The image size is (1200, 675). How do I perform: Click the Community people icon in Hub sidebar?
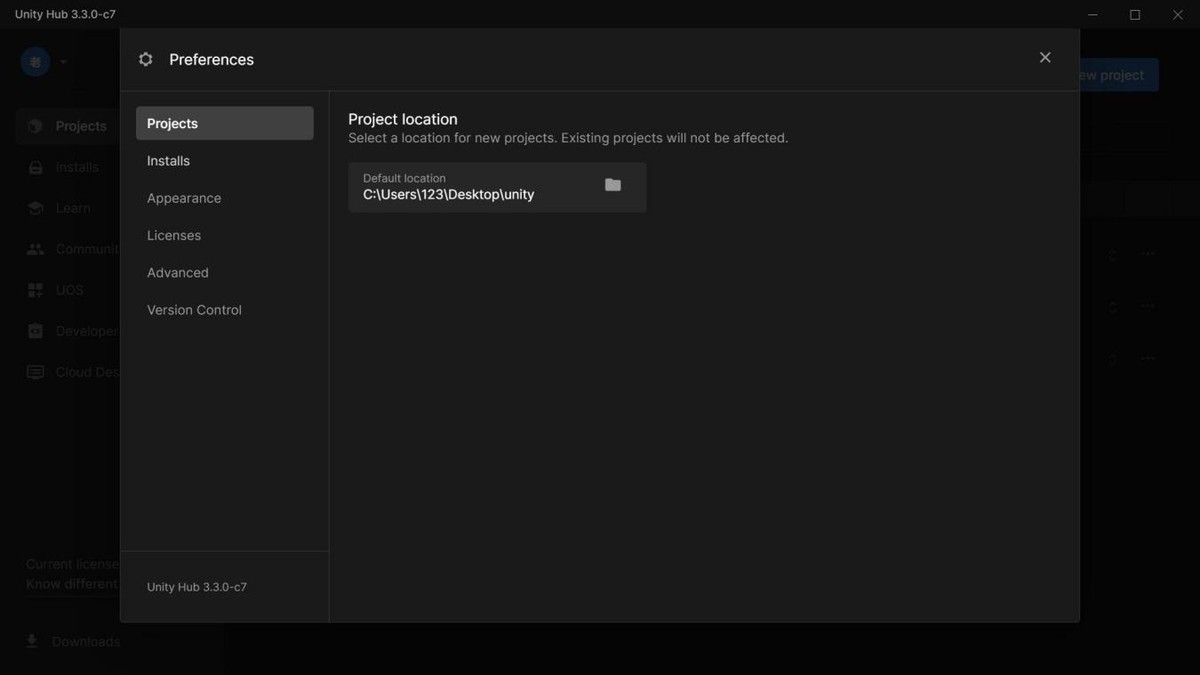(x=36, y=249)
